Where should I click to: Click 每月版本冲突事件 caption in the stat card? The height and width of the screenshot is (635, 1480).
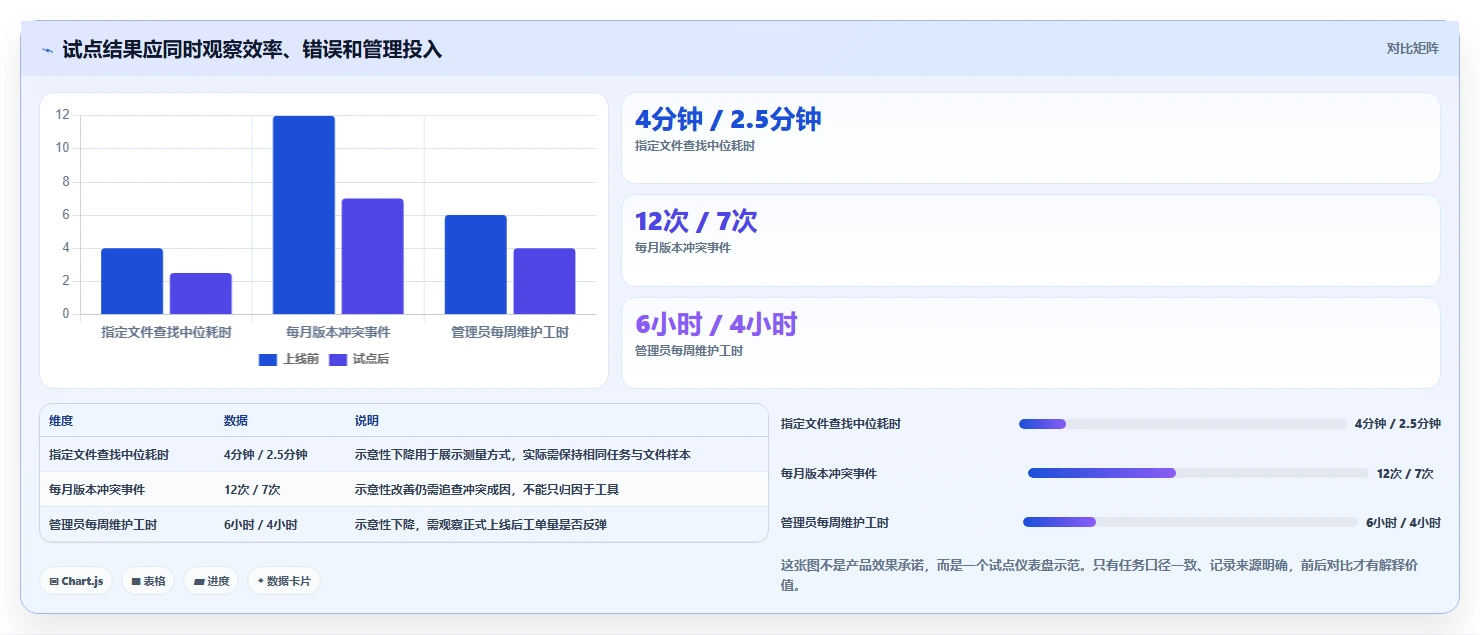point(683,248)
